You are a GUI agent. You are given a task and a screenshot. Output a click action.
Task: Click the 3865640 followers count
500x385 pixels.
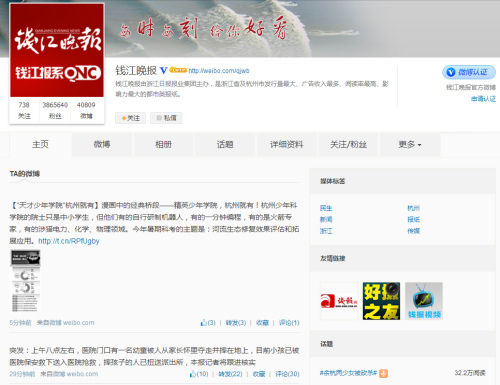[55, 105]
